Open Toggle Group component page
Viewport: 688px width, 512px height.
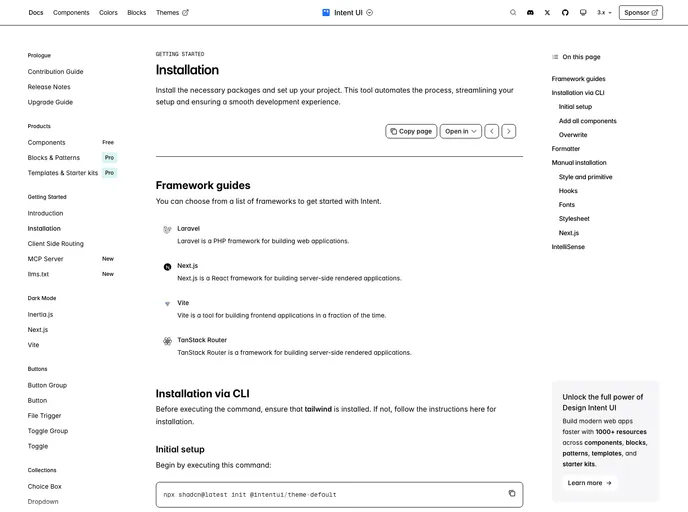click(47, 431)
